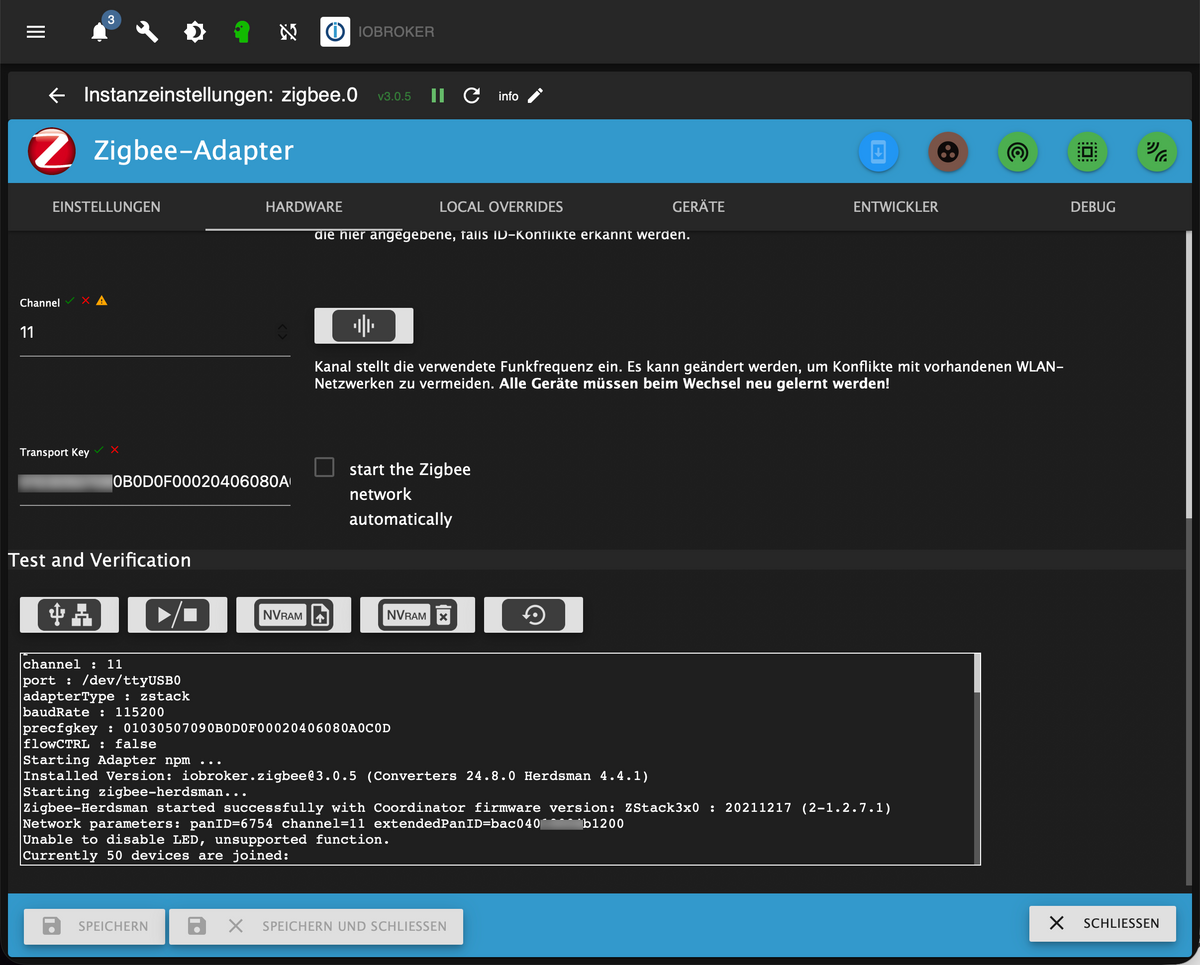Click the USB port test button
Image resolution: width=1200 pixels, height=965 pixels.
click(69, 615)
